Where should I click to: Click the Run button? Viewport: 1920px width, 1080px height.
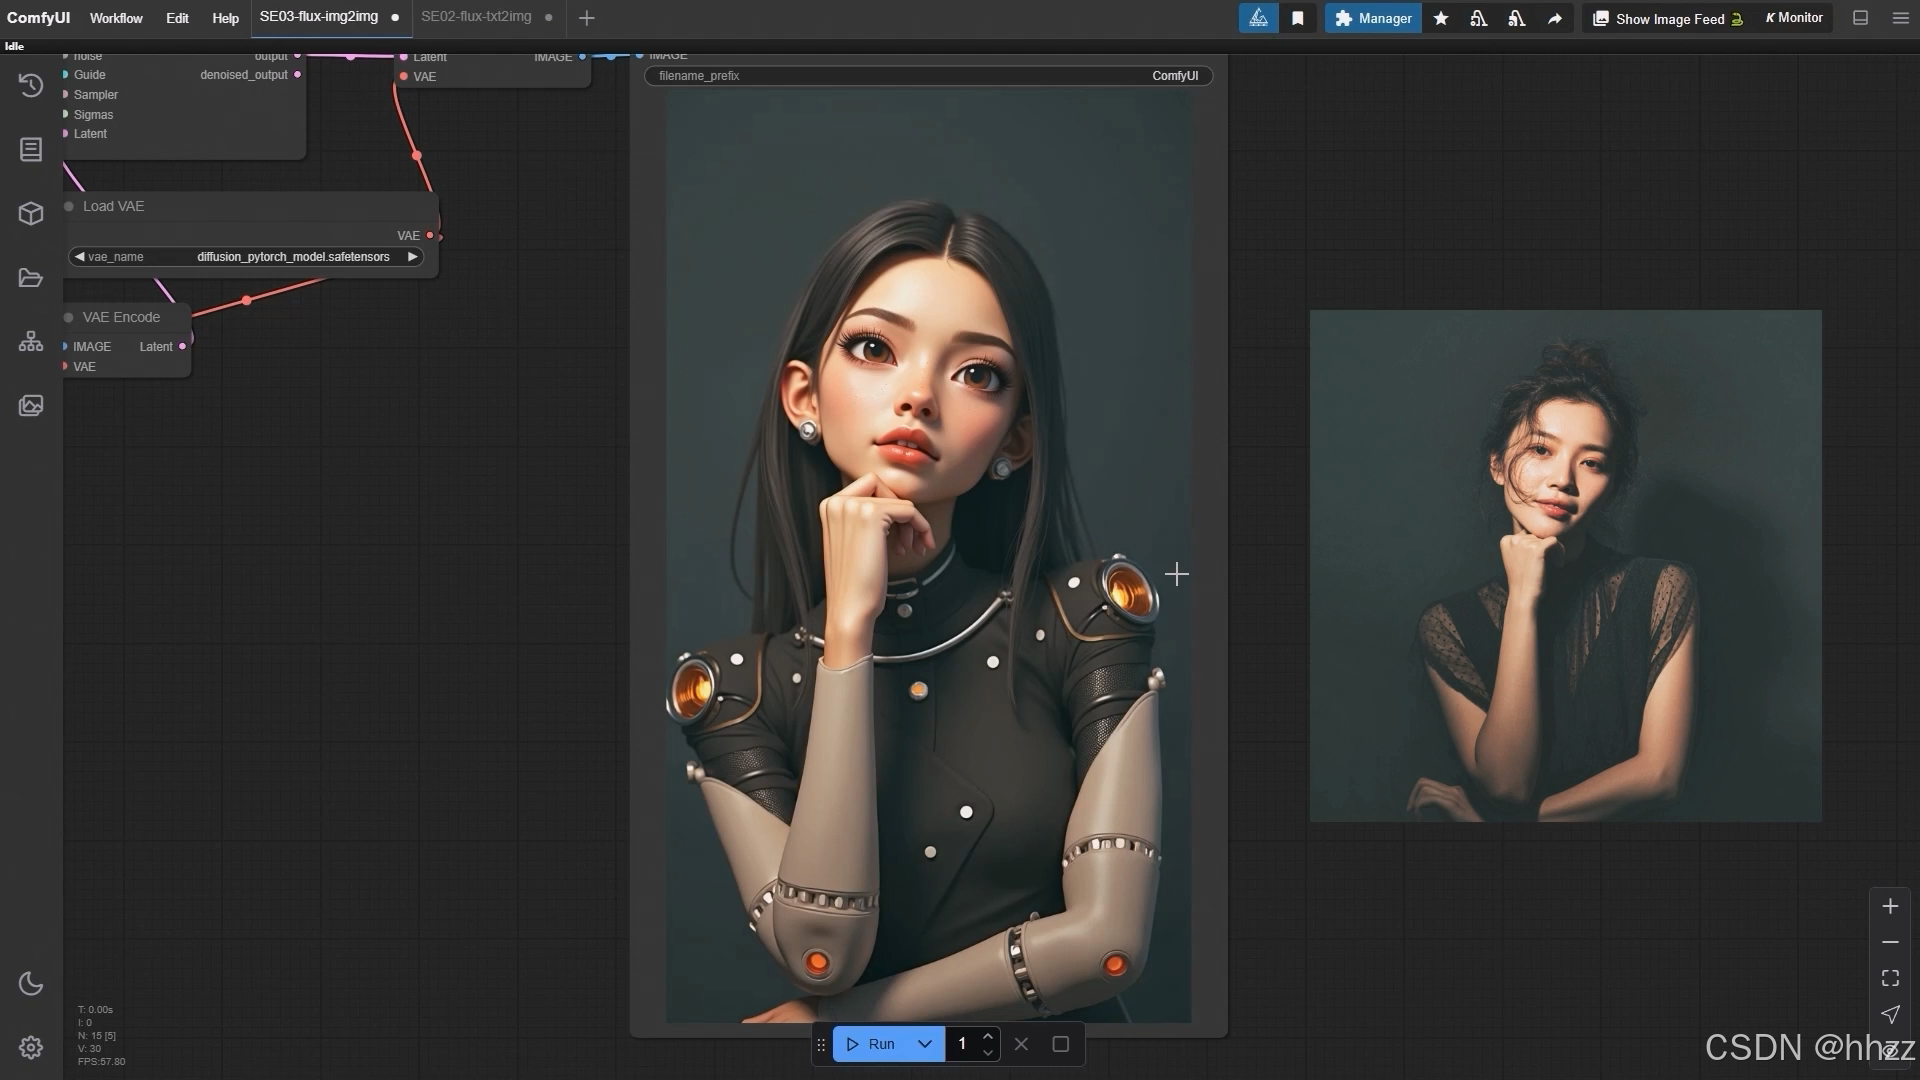[872, 1044]
